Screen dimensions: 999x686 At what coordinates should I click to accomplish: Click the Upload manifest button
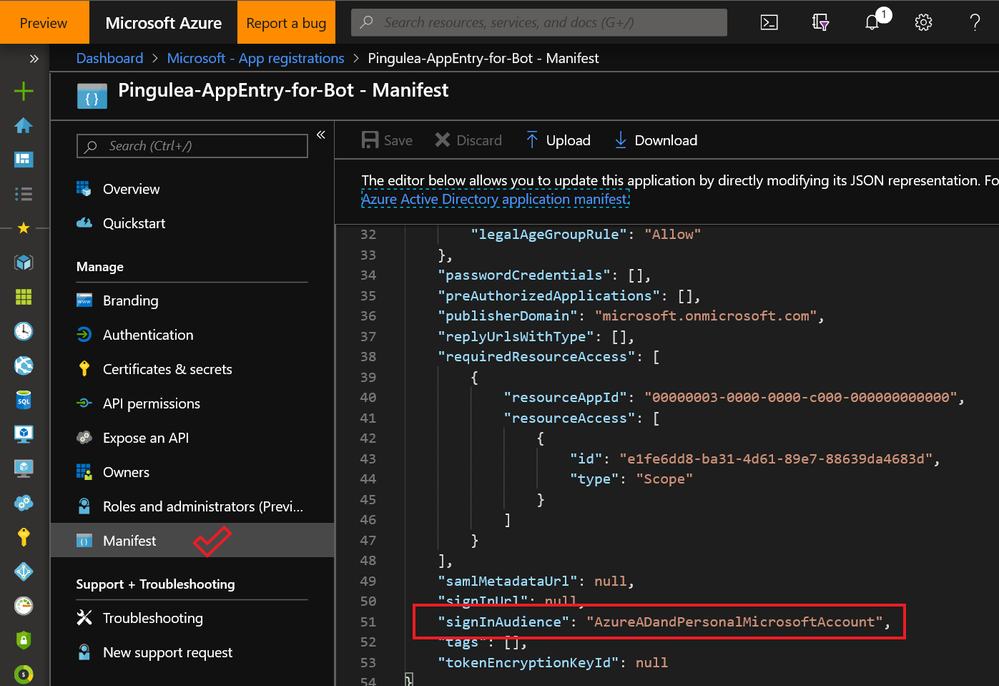point(558,140)
